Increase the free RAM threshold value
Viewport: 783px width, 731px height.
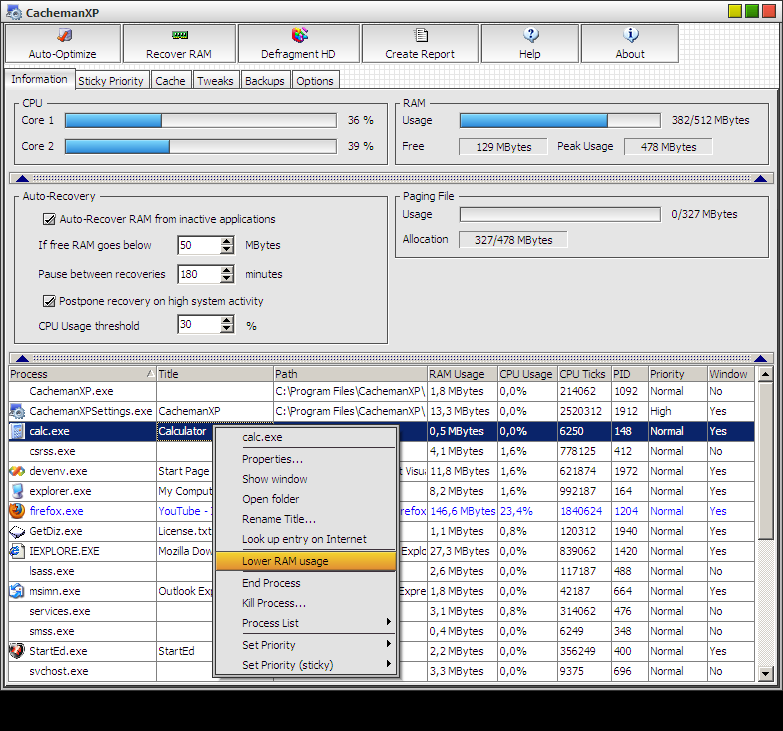(x=227, y=241)
